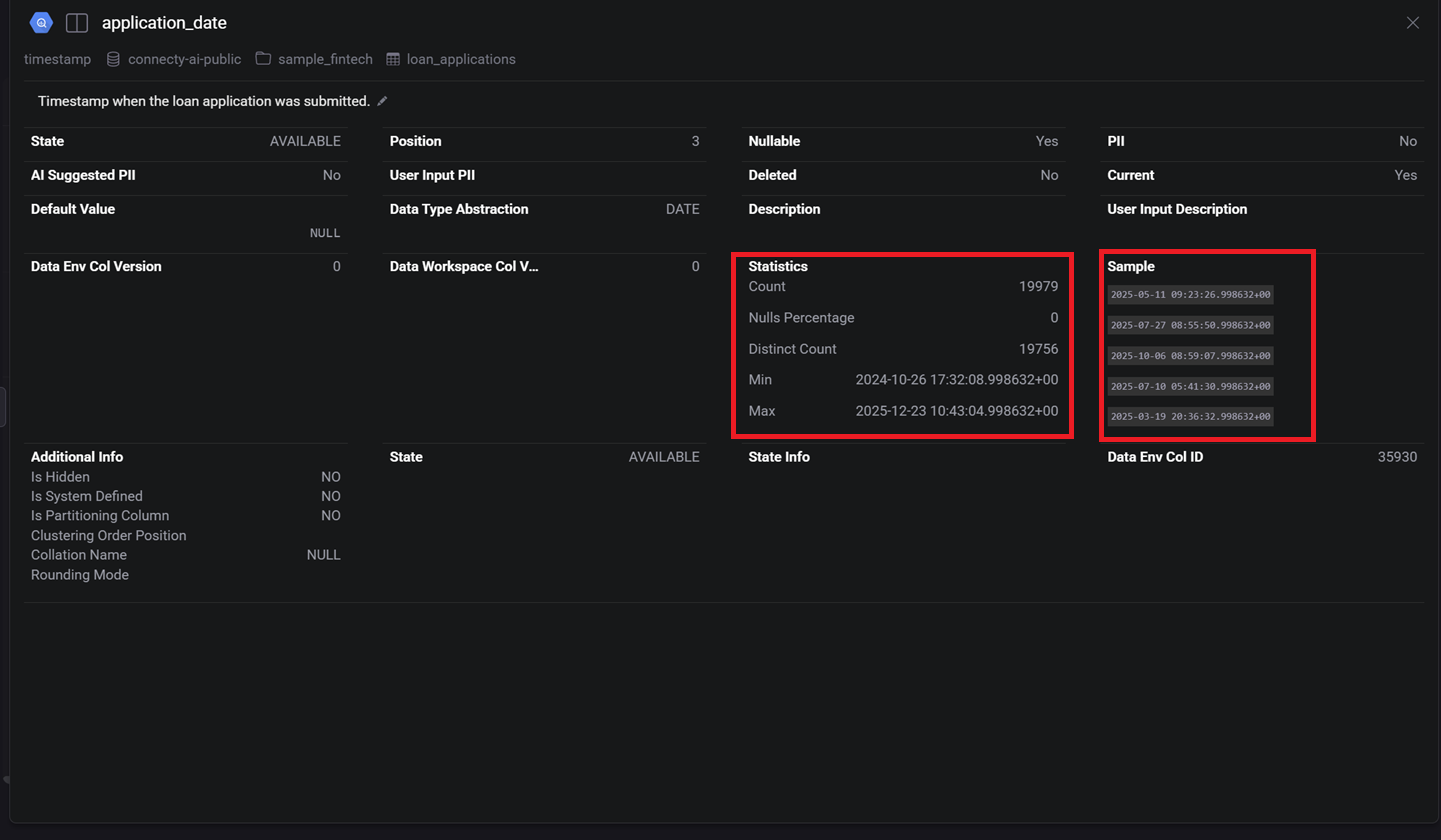
Task: Click the sample chip 2025-10-06 08:59:07
Action: tap(1190, 355)
